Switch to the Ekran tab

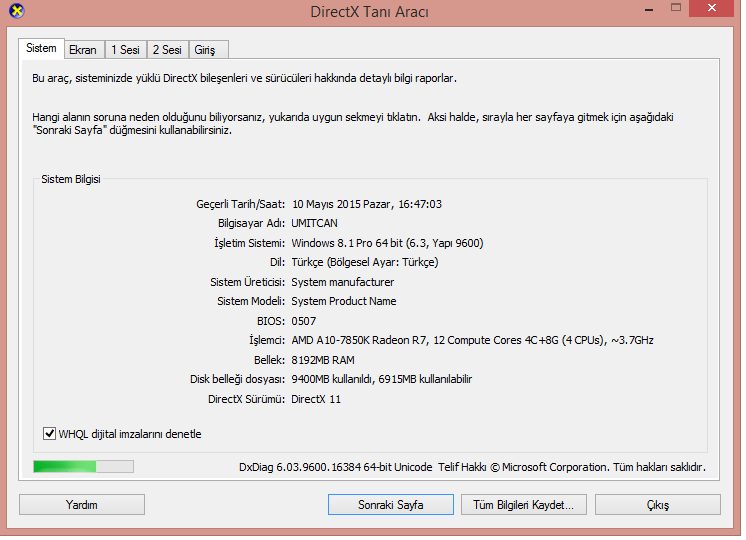click(84, 50)
